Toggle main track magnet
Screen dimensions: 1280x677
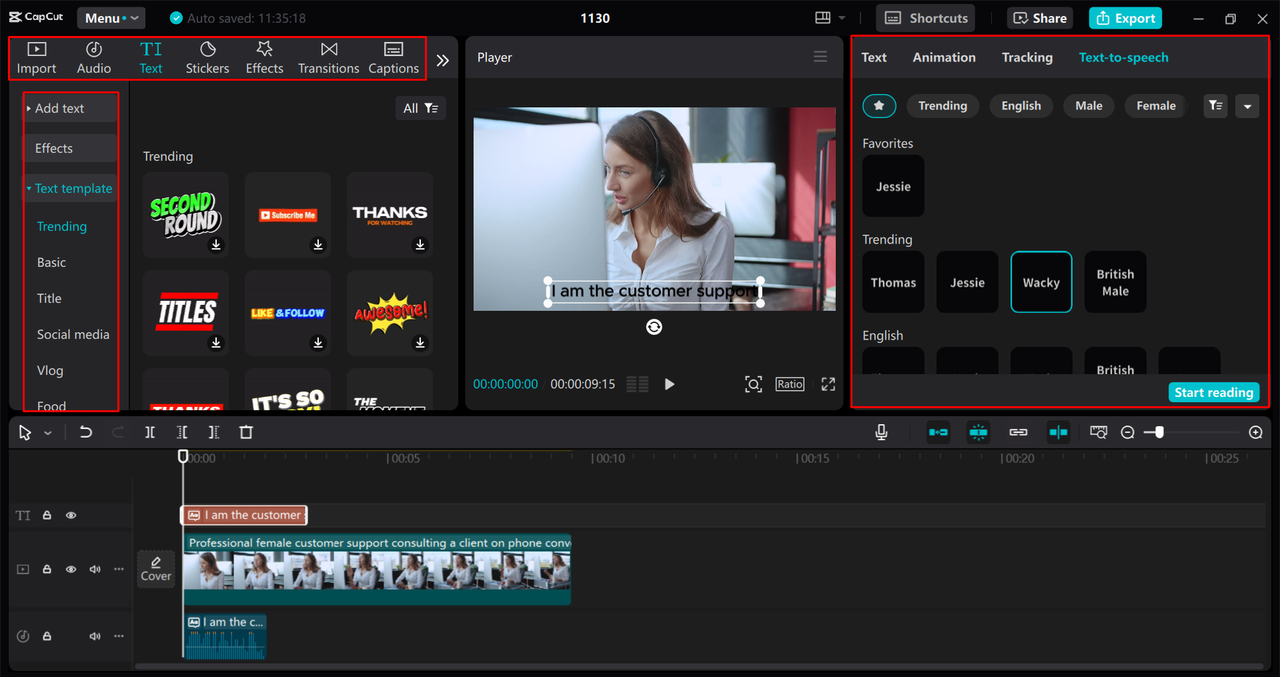(938, 432)
